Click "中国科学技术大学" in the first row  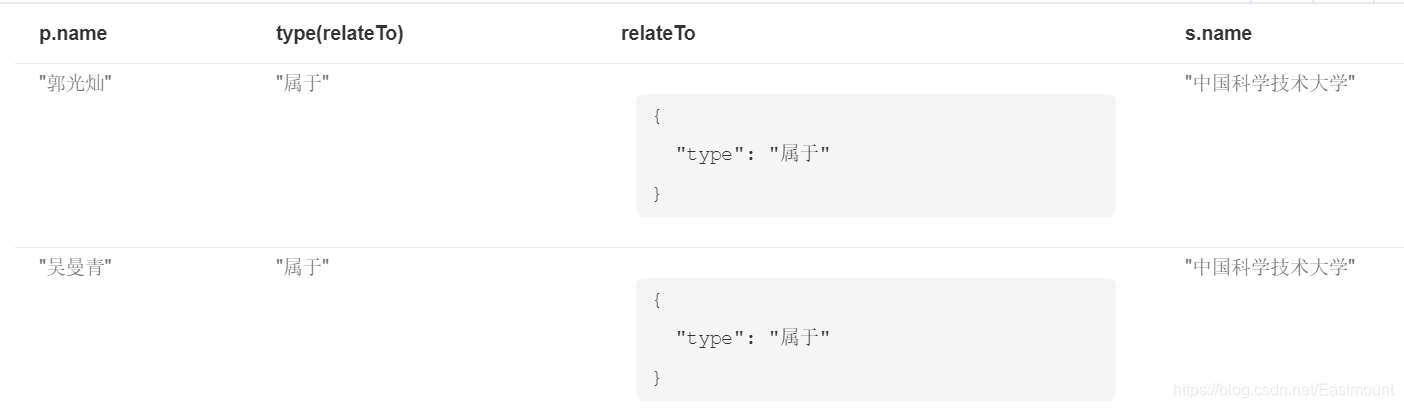pyautogui.click(x=1270, y=83)
